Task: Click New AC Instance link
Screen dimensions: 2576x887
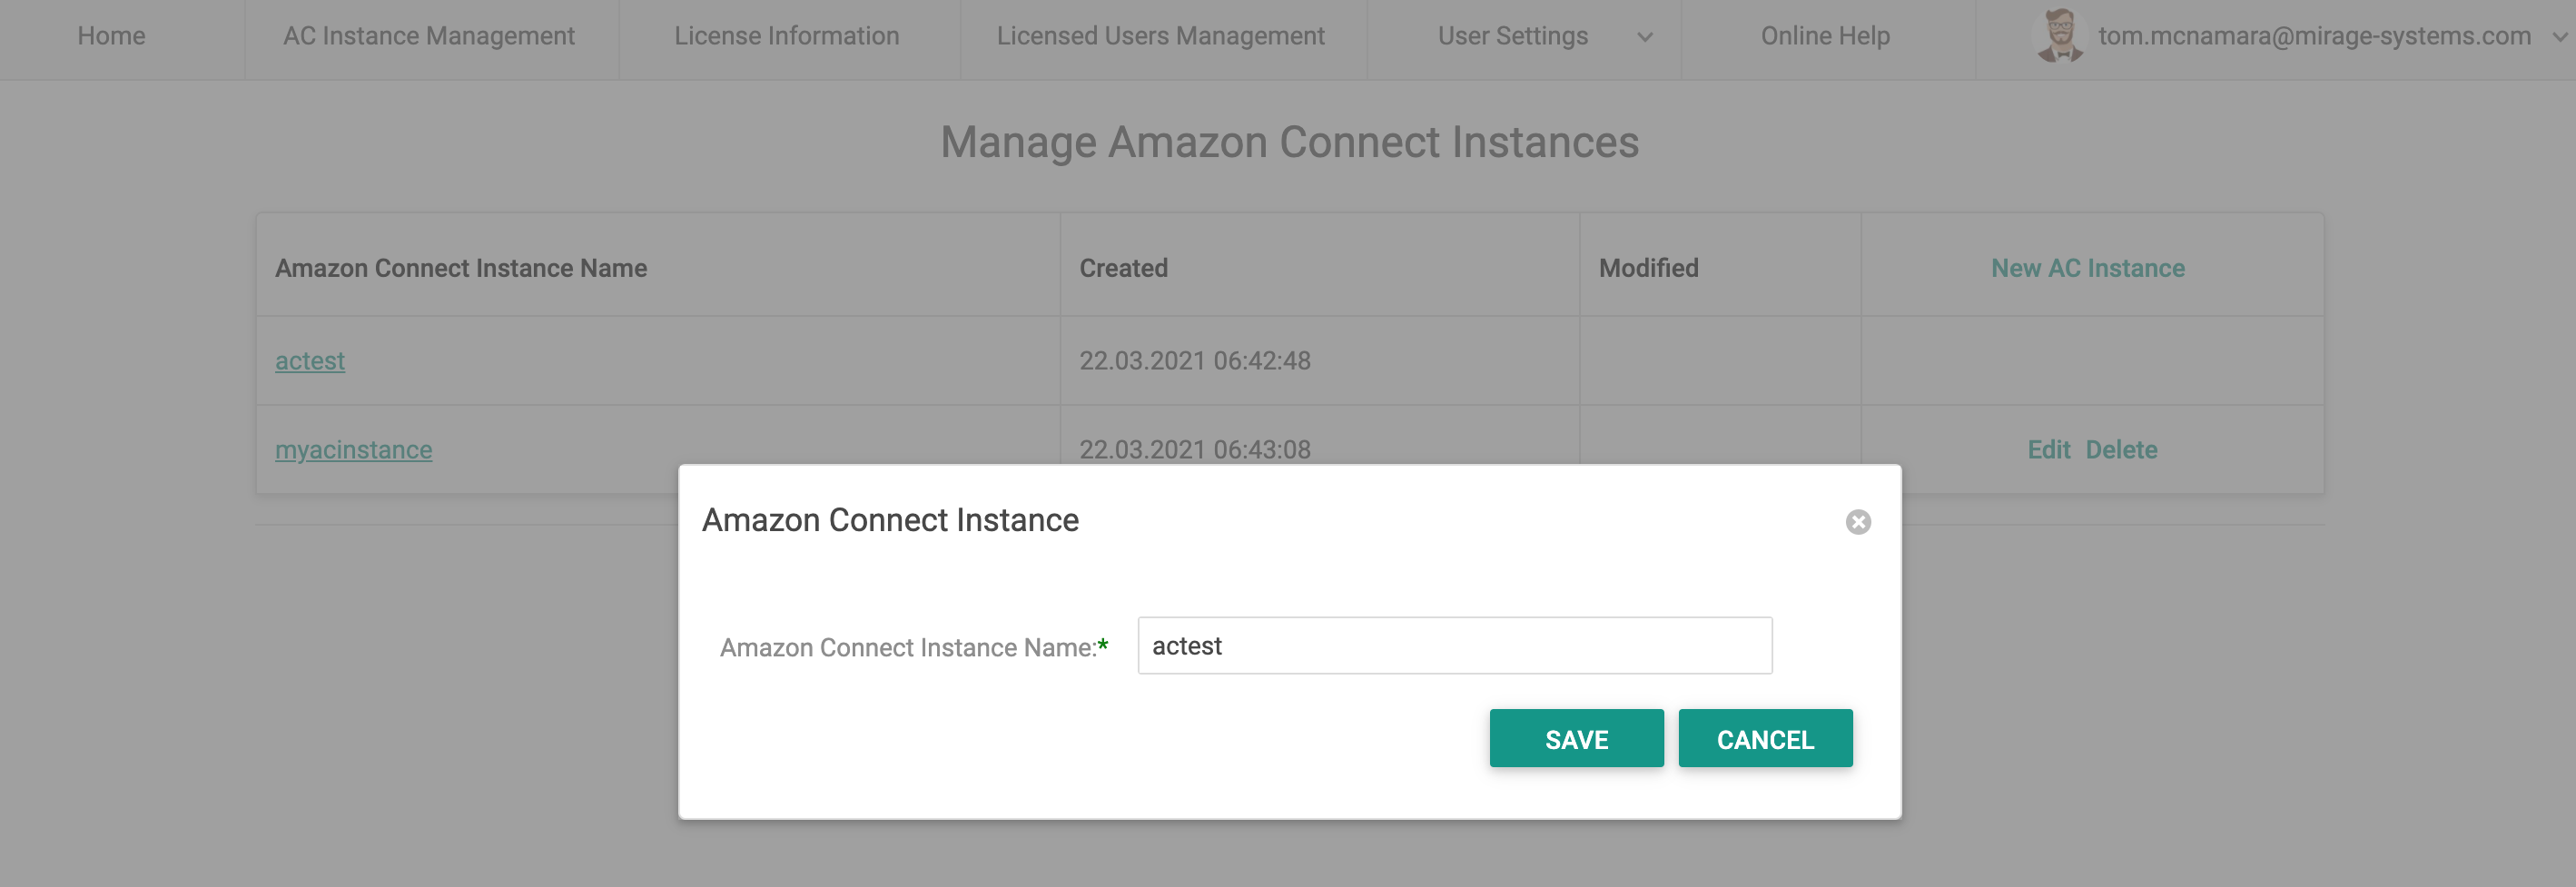Action: 2087,268
